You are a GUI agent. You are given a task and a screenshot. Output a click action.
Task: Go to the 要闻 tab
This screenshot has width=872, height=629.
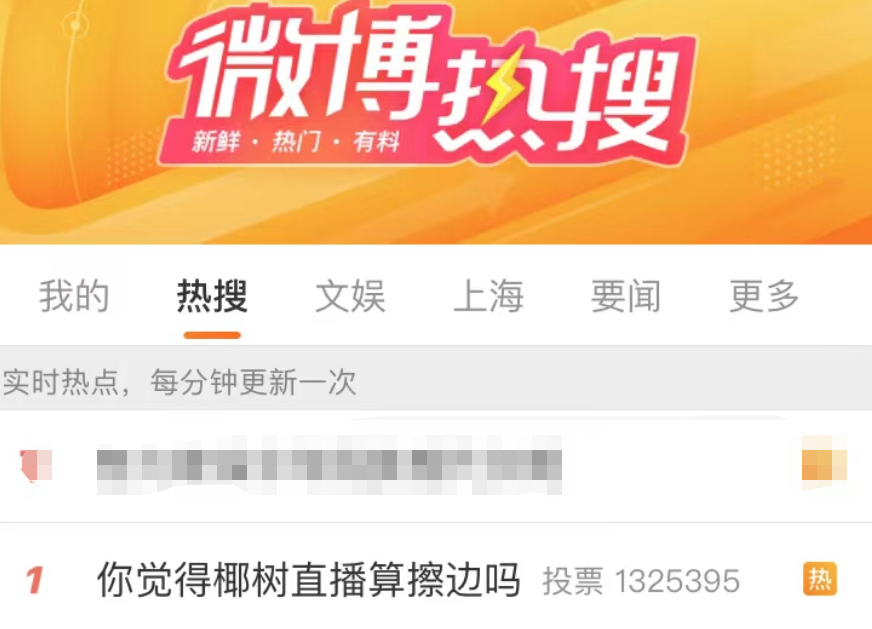[626, 296]
